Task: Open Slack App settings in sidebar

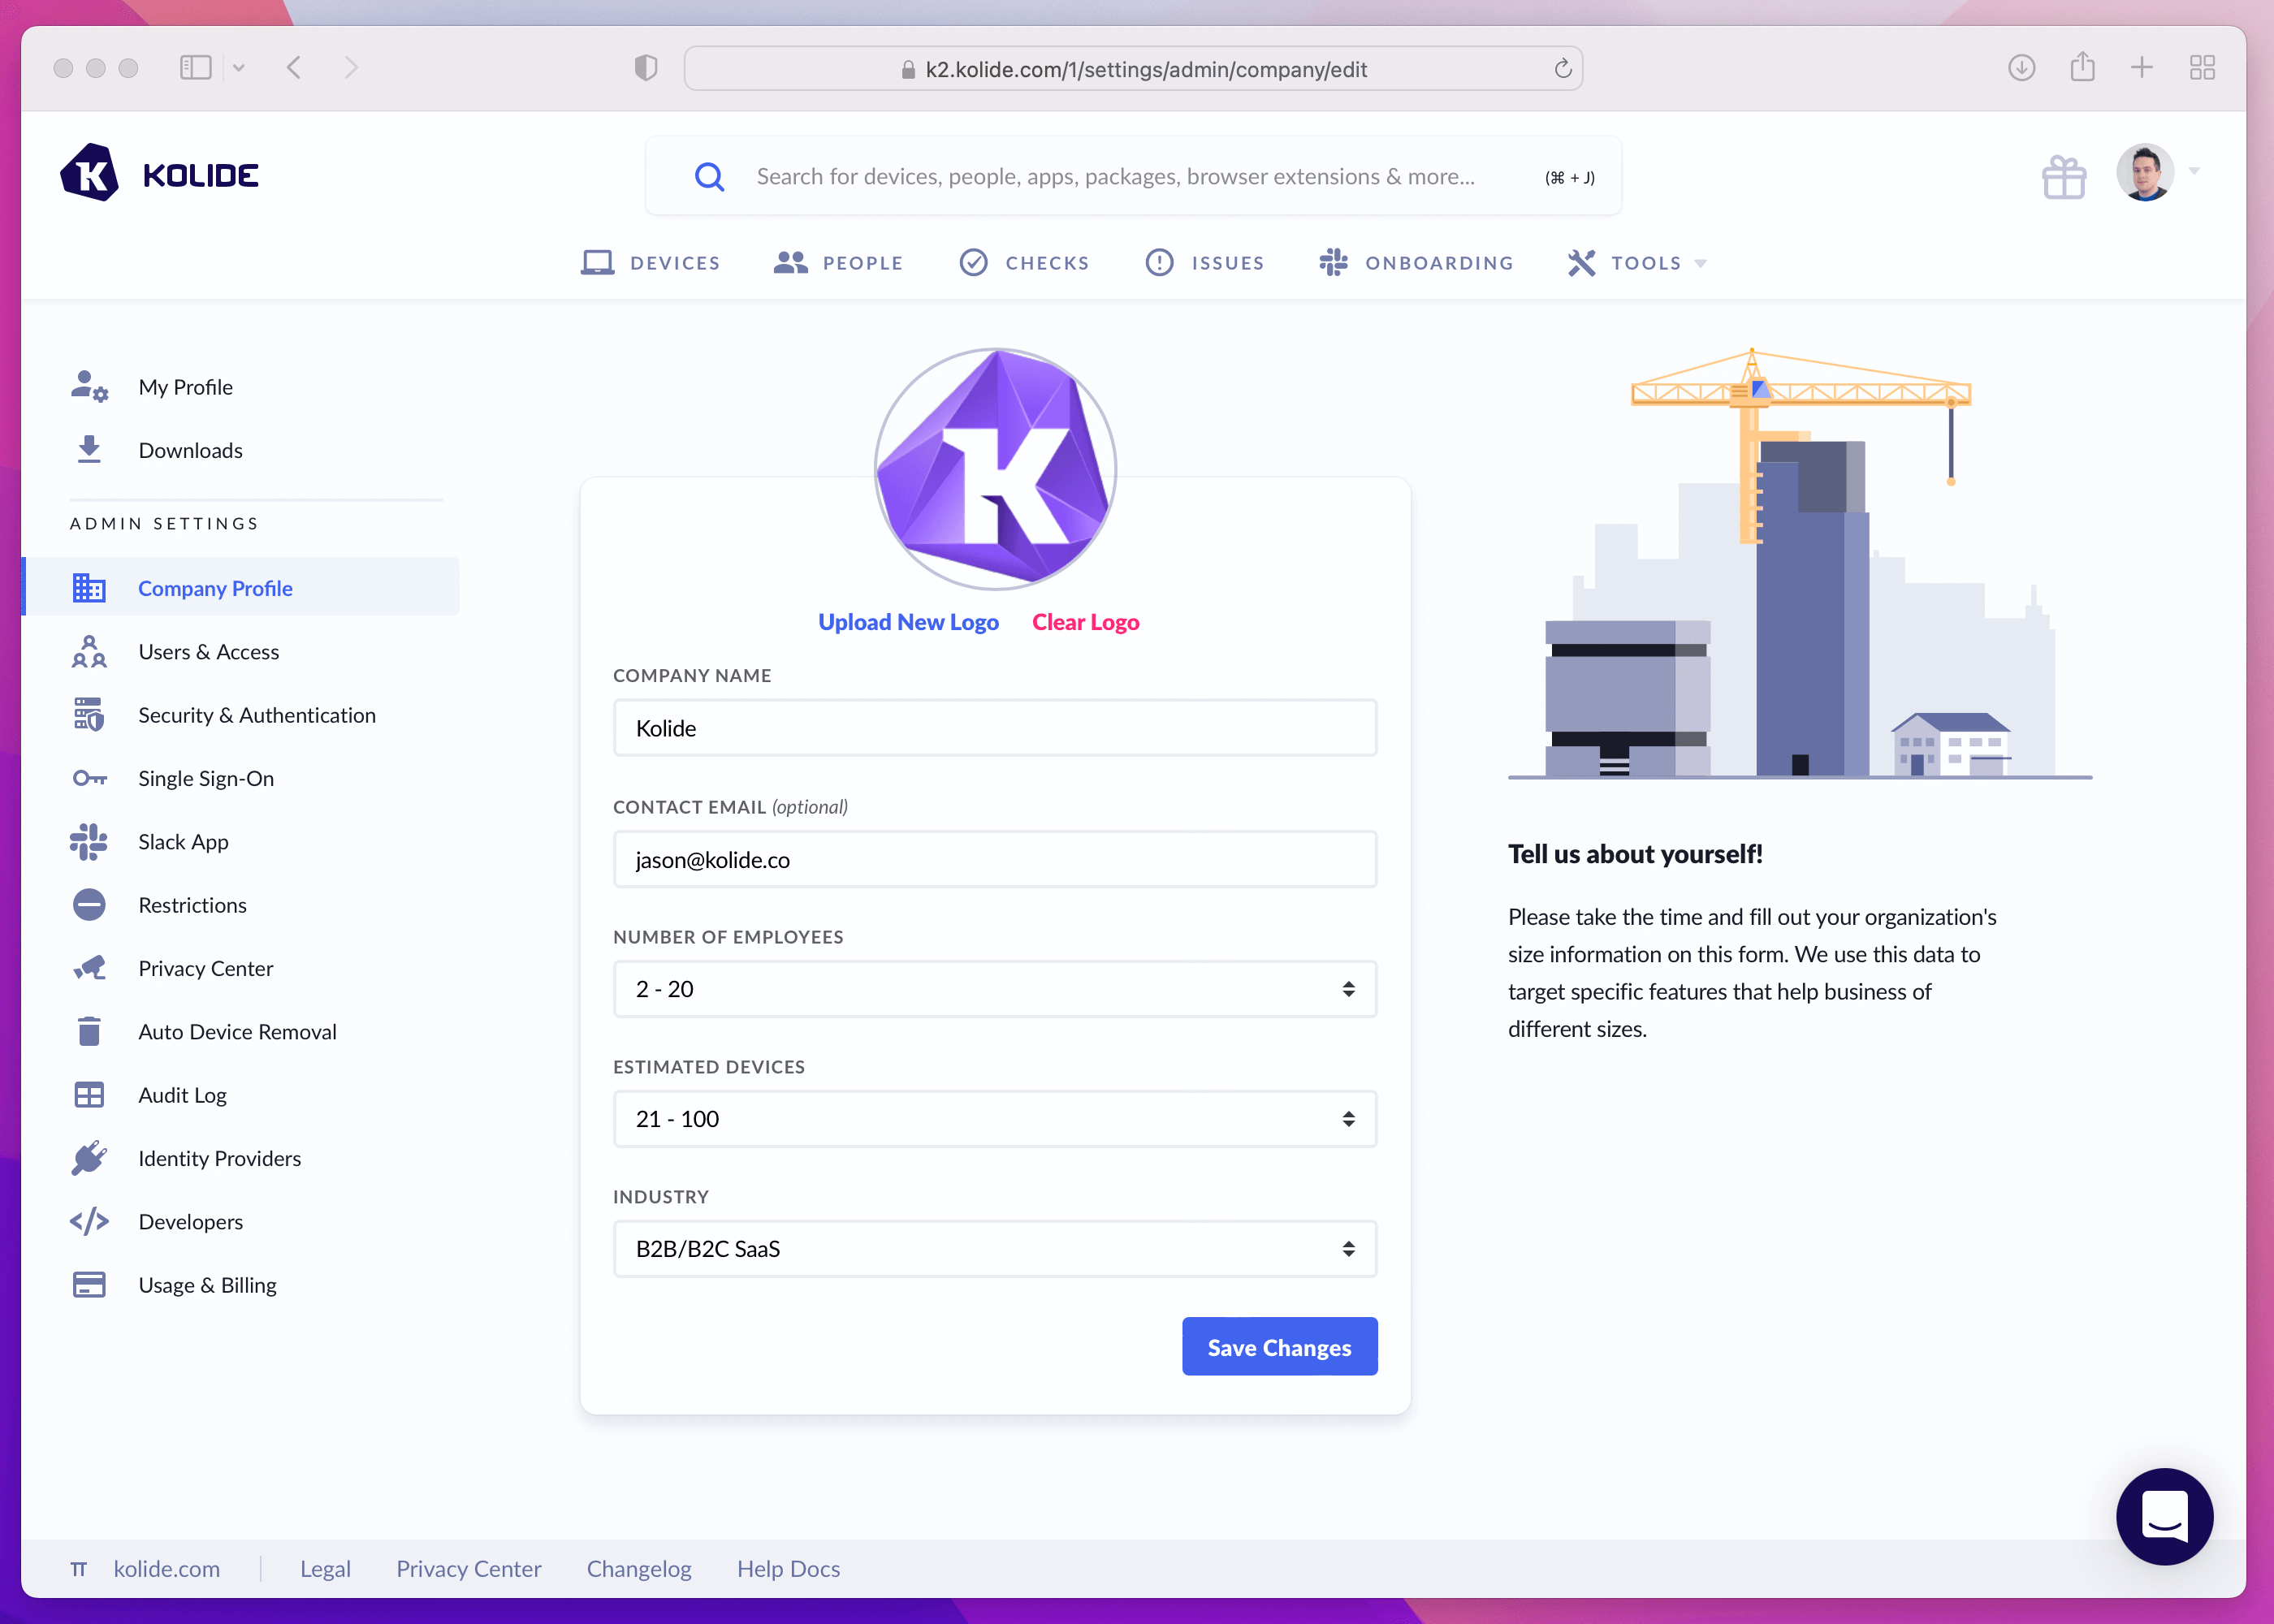Action: point(183,842)
